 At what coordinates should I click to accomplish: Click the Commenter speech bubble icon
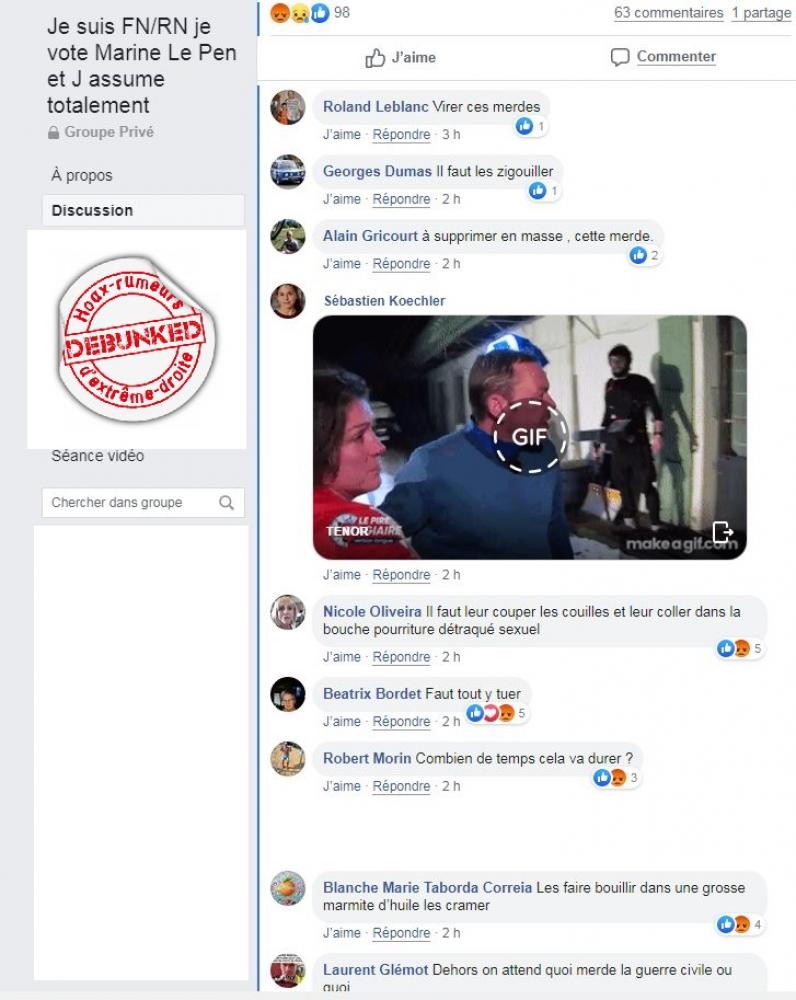[x=619, y=57]
